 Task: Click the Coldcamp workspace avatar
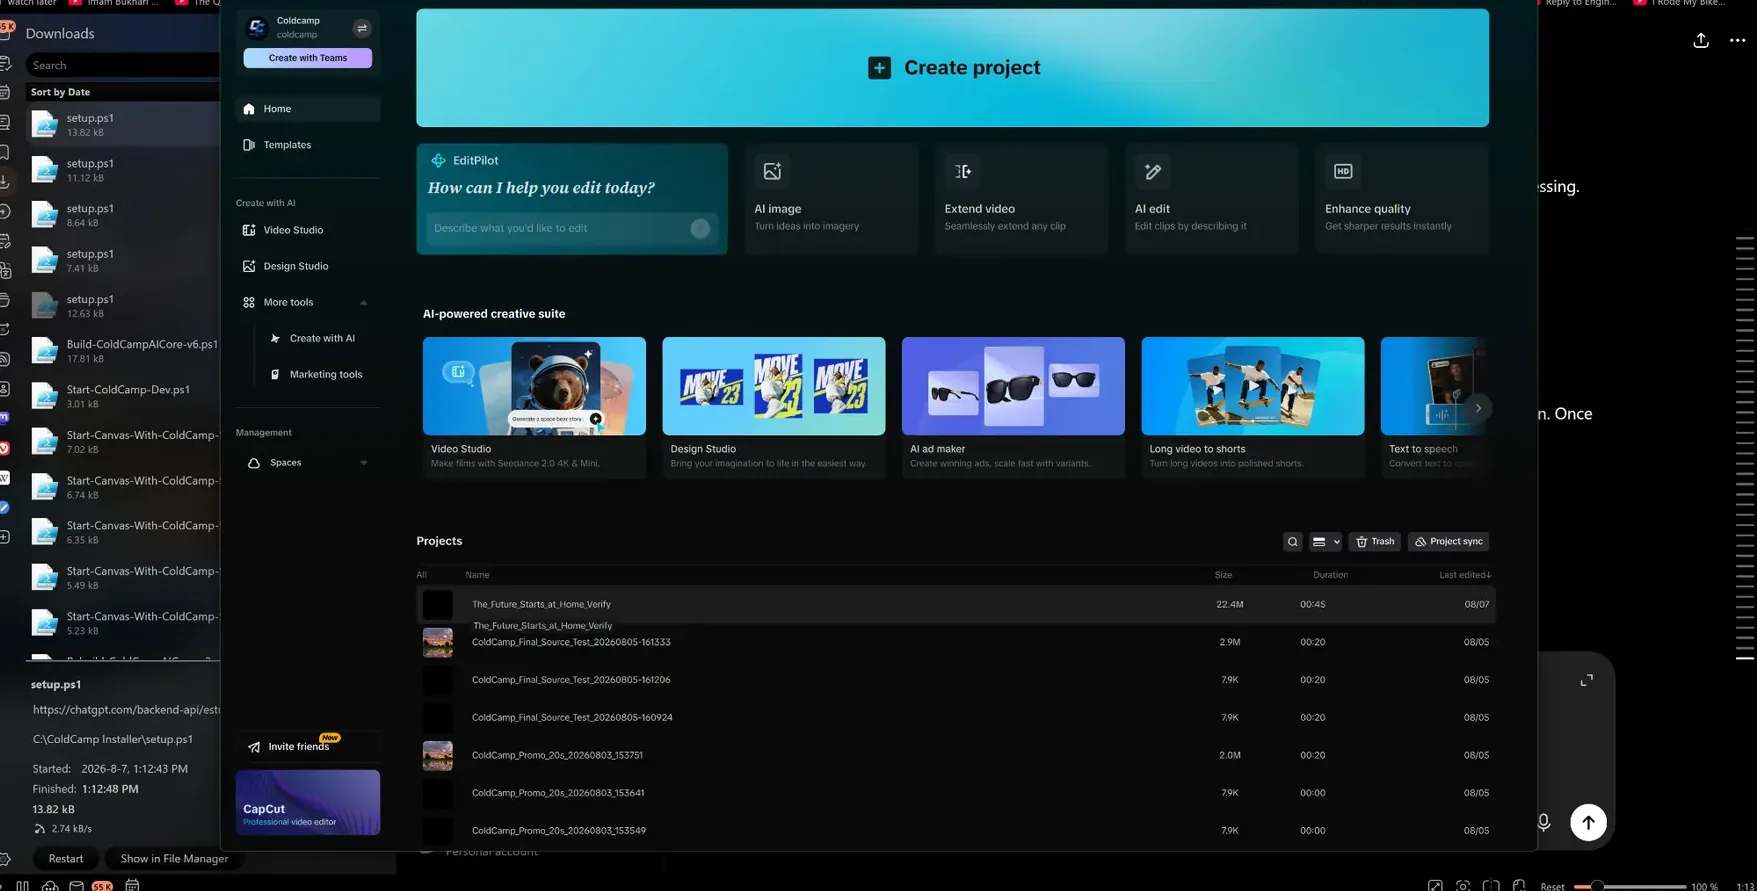257,27
